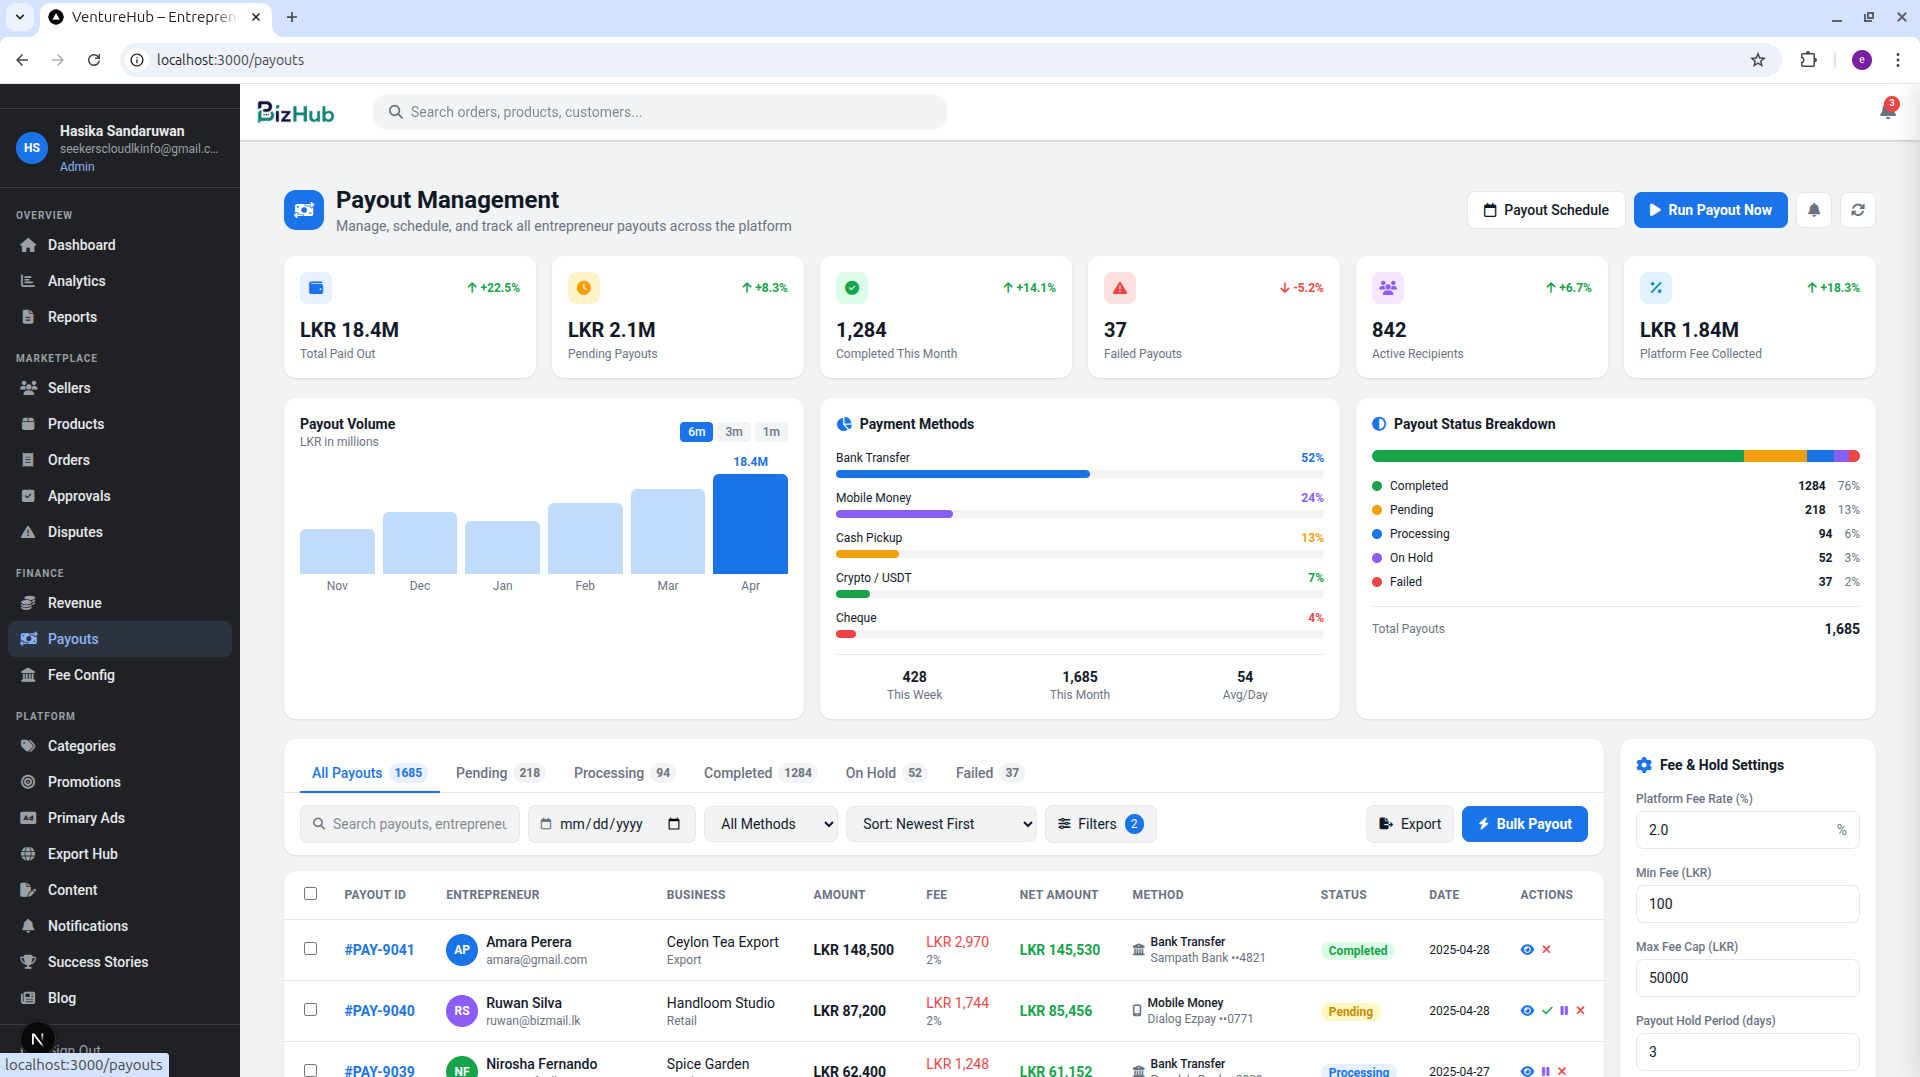Cancel payout #PAY-9041 using the red X icon
Viewport: 1920px width, 1077px height.
tap(1546, 950)
